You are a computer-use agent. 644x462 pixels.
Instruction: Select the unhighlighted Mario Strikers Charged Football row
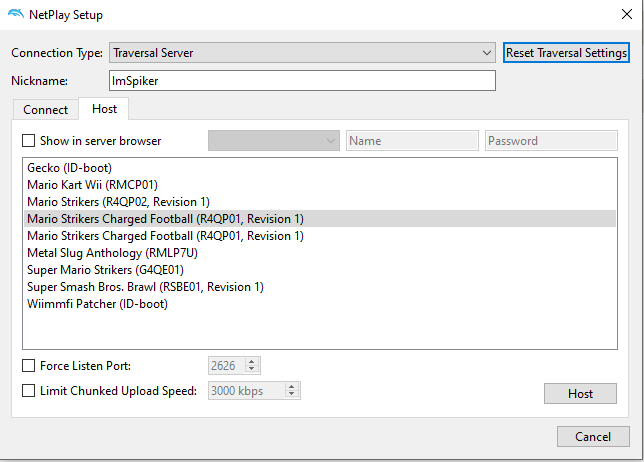(x=320, y=236)
